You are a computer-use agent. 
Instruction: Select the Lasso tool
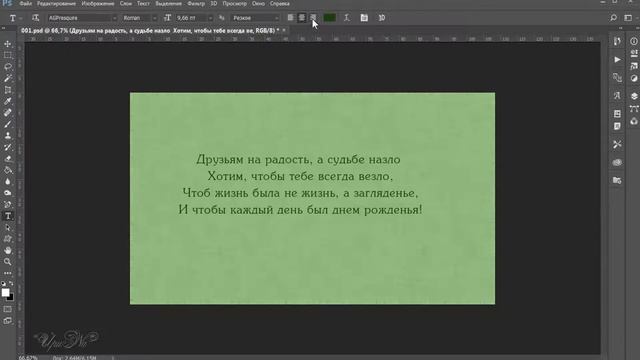(8, 67)
